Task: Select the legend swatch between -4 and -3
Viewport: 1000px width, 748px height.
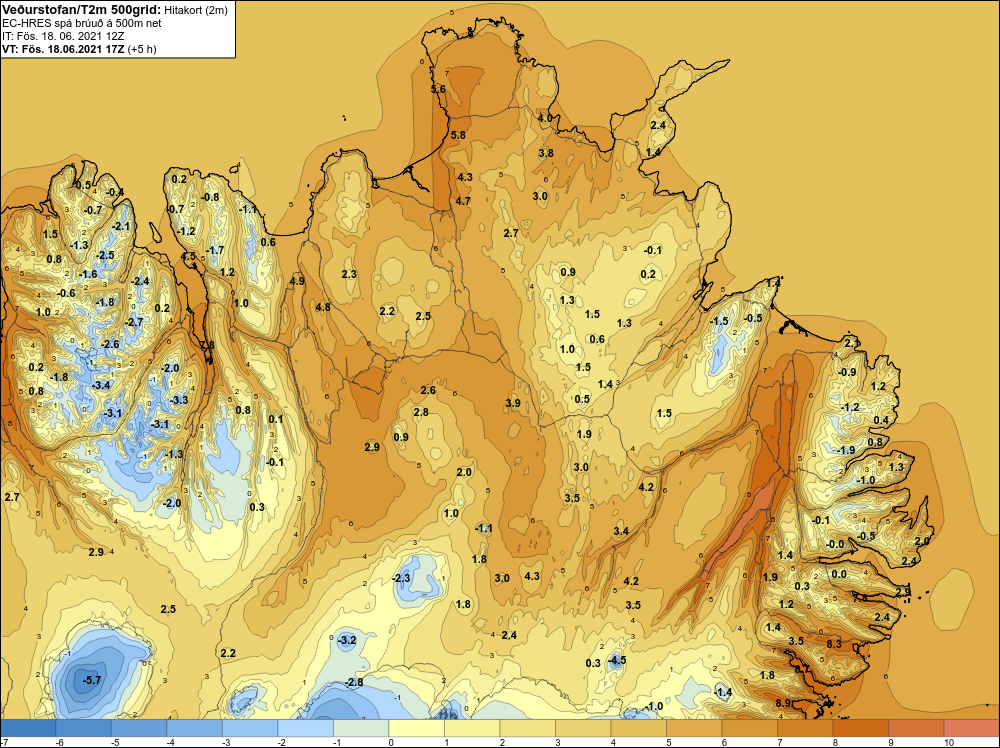Action: pos(195,728)
